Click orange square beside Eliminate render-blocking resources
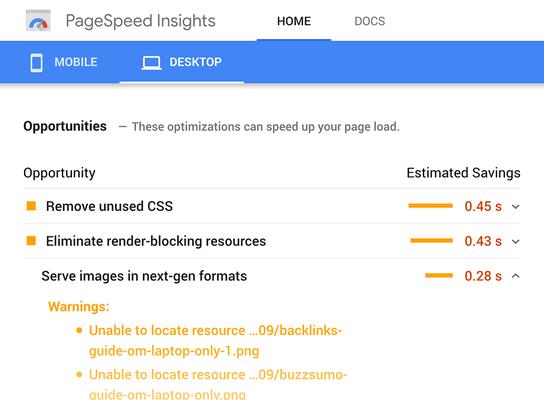This screenshot has height=400, width=544. pos(31,240)
